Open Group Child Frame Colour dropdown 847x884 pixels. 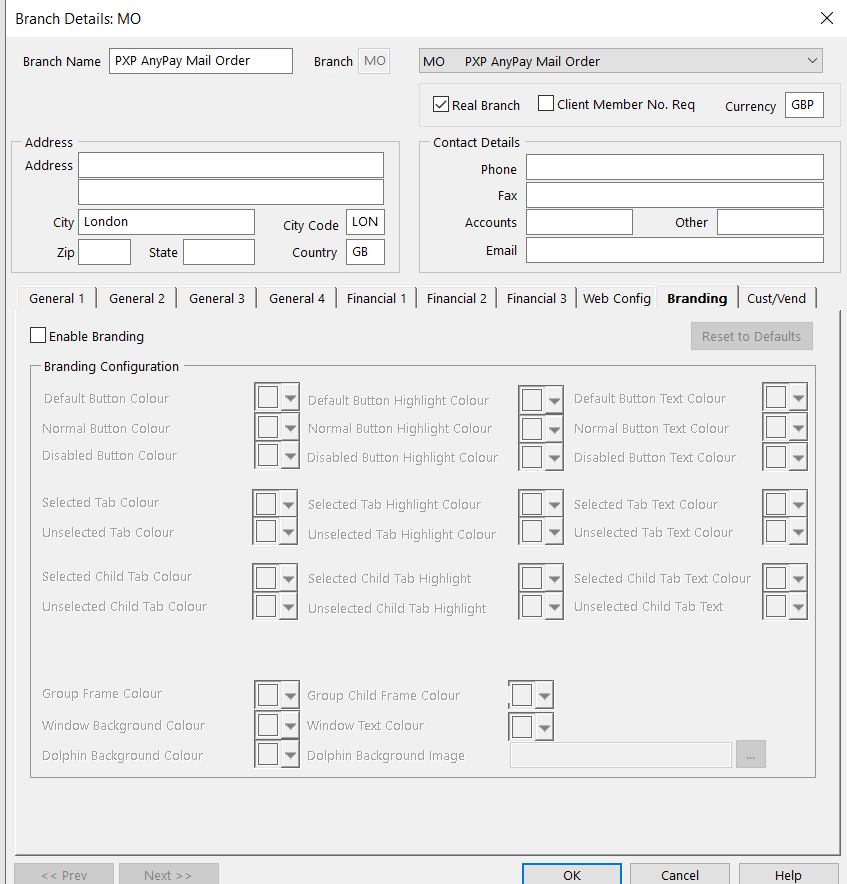click(544, 695)
